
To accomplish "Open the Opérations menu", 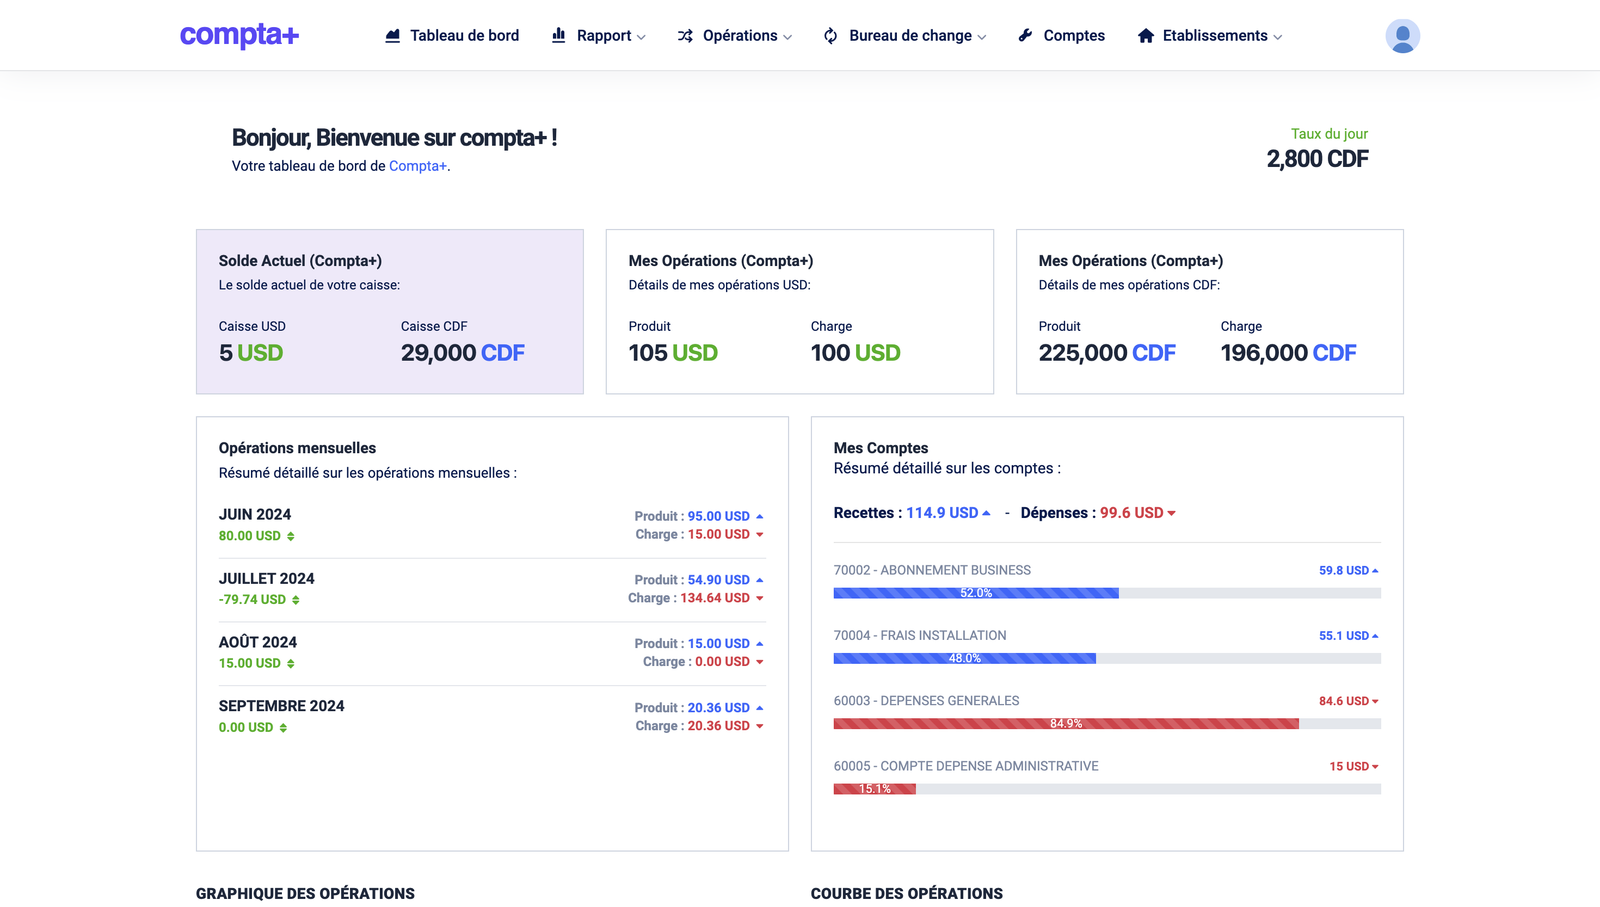I will 739,36.
